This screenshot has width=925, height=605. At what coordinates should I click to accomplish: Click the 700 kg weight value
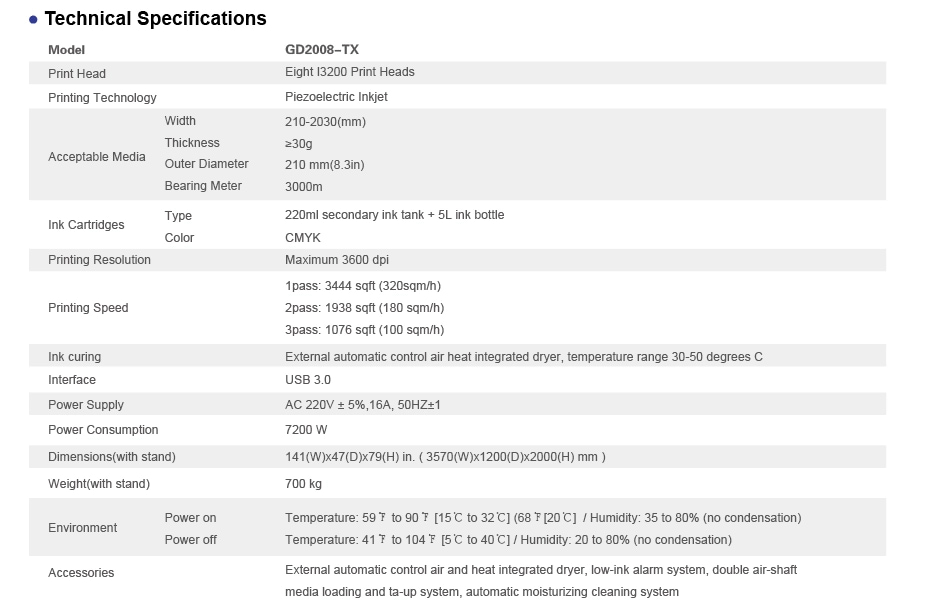[303, 484]
